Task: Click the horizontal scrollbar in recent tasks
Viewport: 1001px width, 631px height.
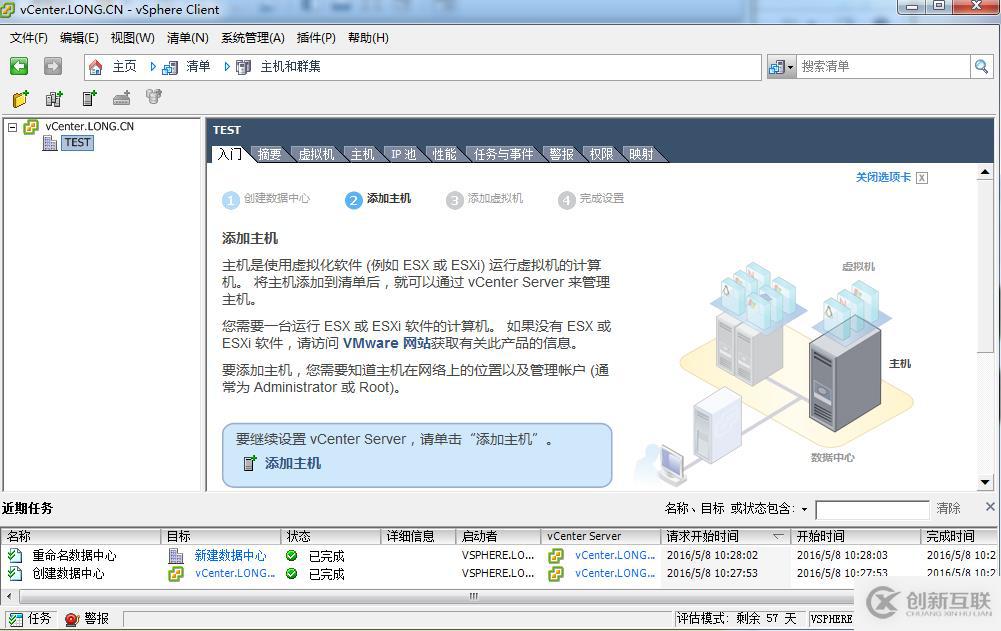Action: [x=472, y=597]
